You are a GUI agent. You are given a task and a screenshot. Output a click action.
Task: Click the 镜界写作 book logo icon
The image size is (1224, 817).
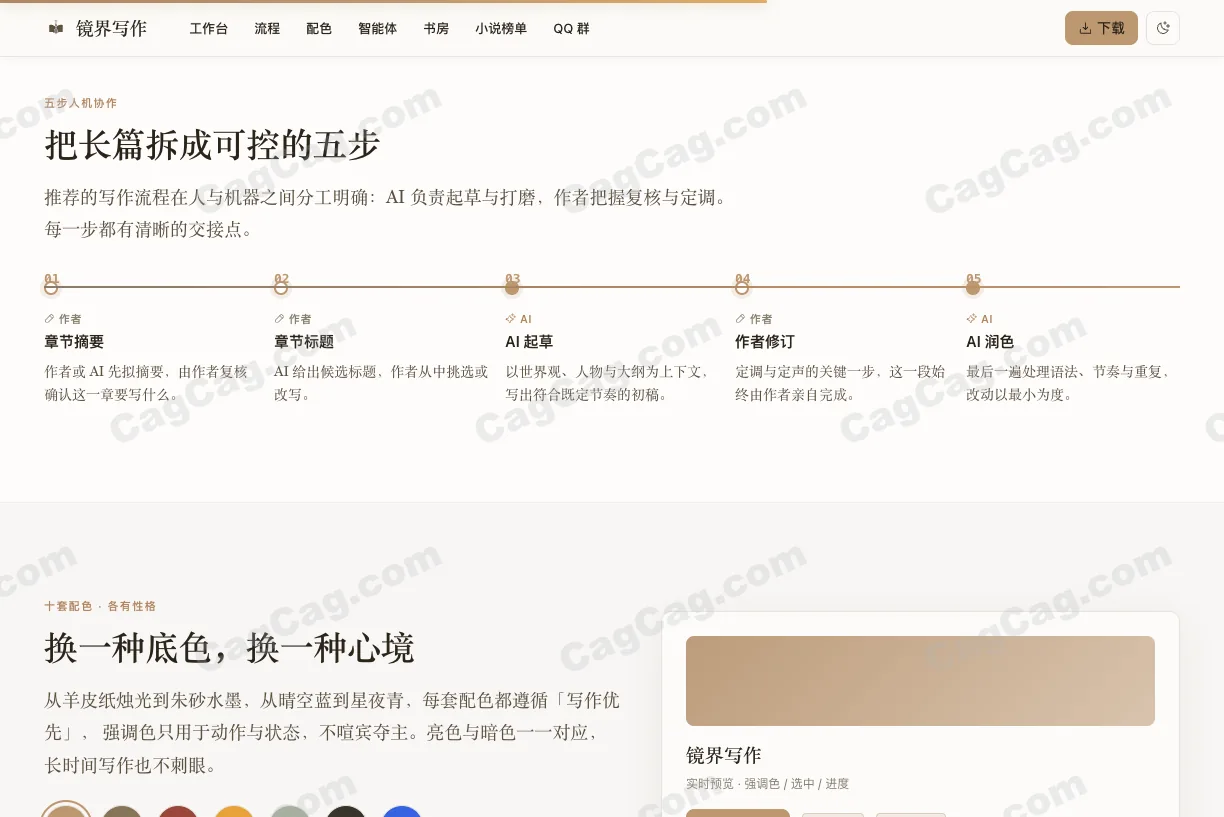56,28
